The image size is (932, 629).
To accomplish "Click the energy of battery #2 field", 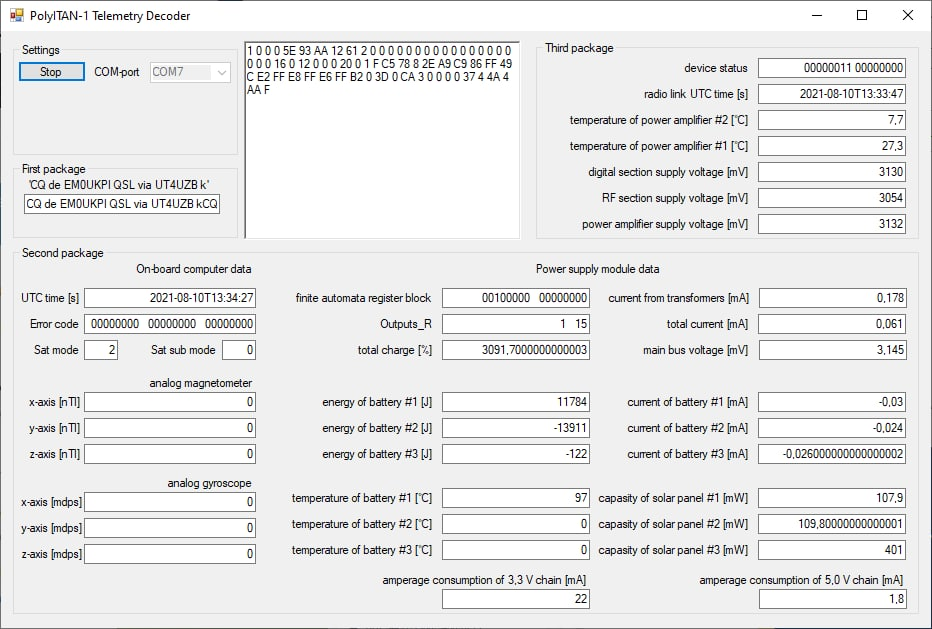I will tap(516, 428).
